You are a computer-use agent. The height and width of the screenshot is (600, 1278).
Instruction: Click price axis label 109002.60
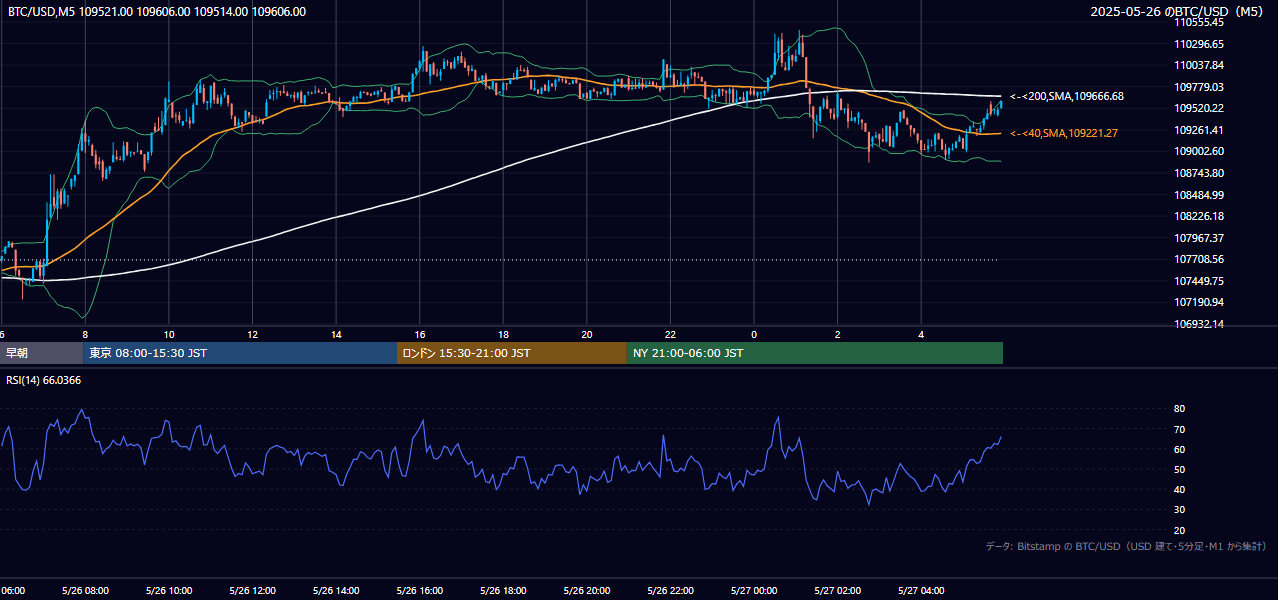pyautogui.click(x=1199, y=151)
